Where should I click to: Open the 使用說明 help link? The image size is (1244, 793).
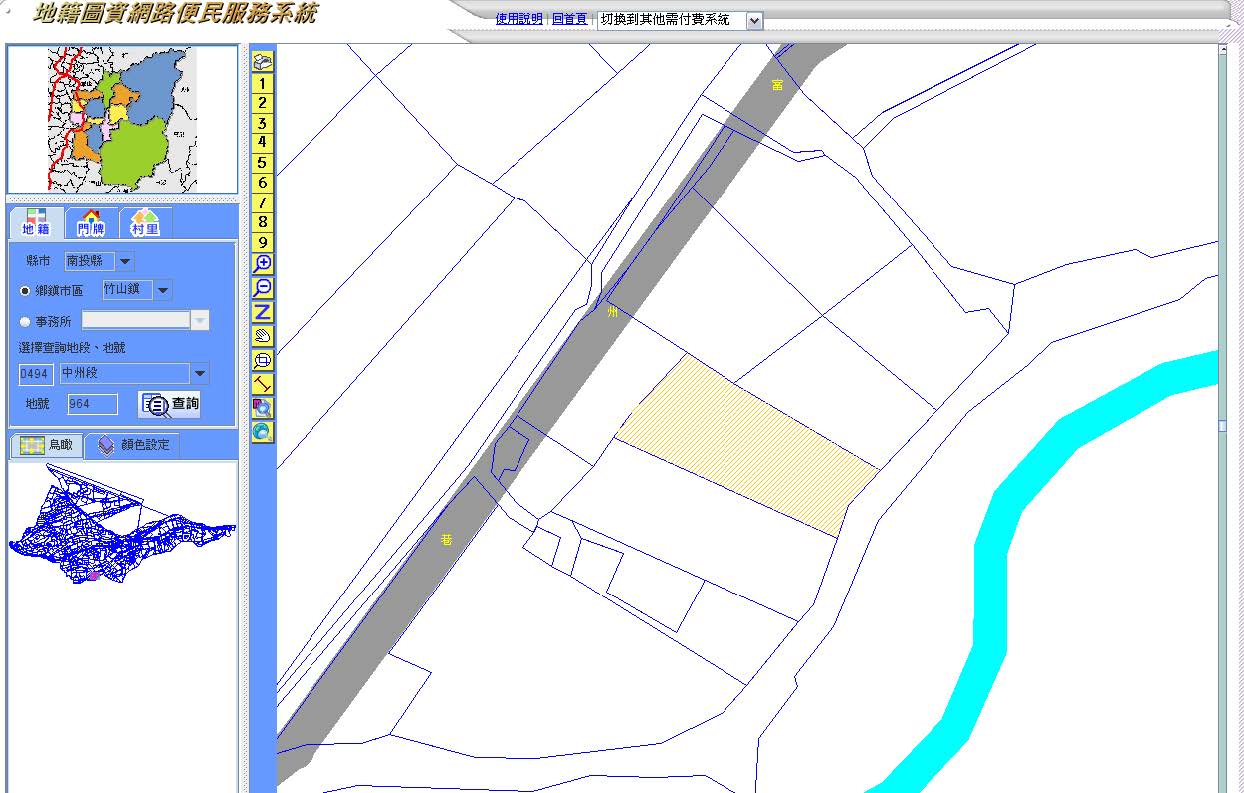pos(518,19)
